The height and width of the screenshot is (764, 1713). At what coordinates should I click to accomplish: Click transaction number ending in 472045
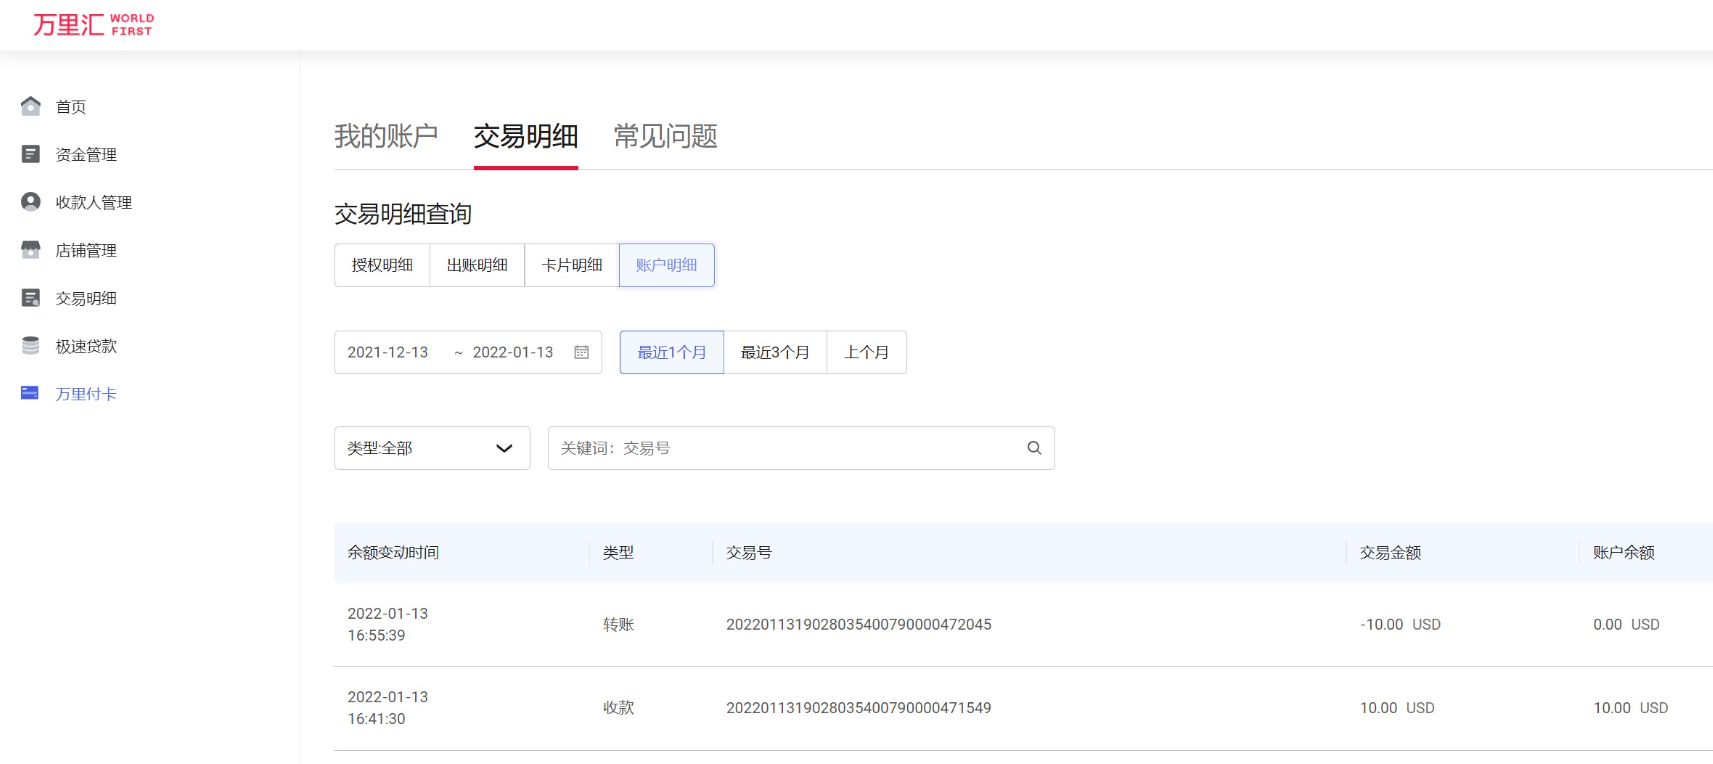[859, 624]
